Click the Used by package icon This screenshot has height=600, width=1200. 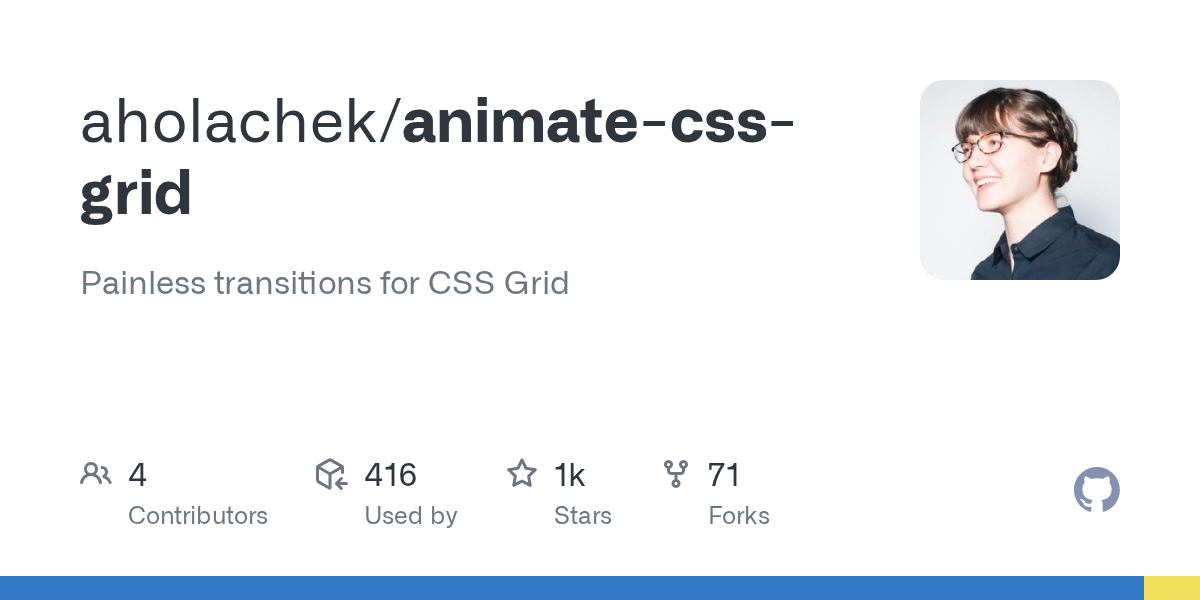coord(331,474)
